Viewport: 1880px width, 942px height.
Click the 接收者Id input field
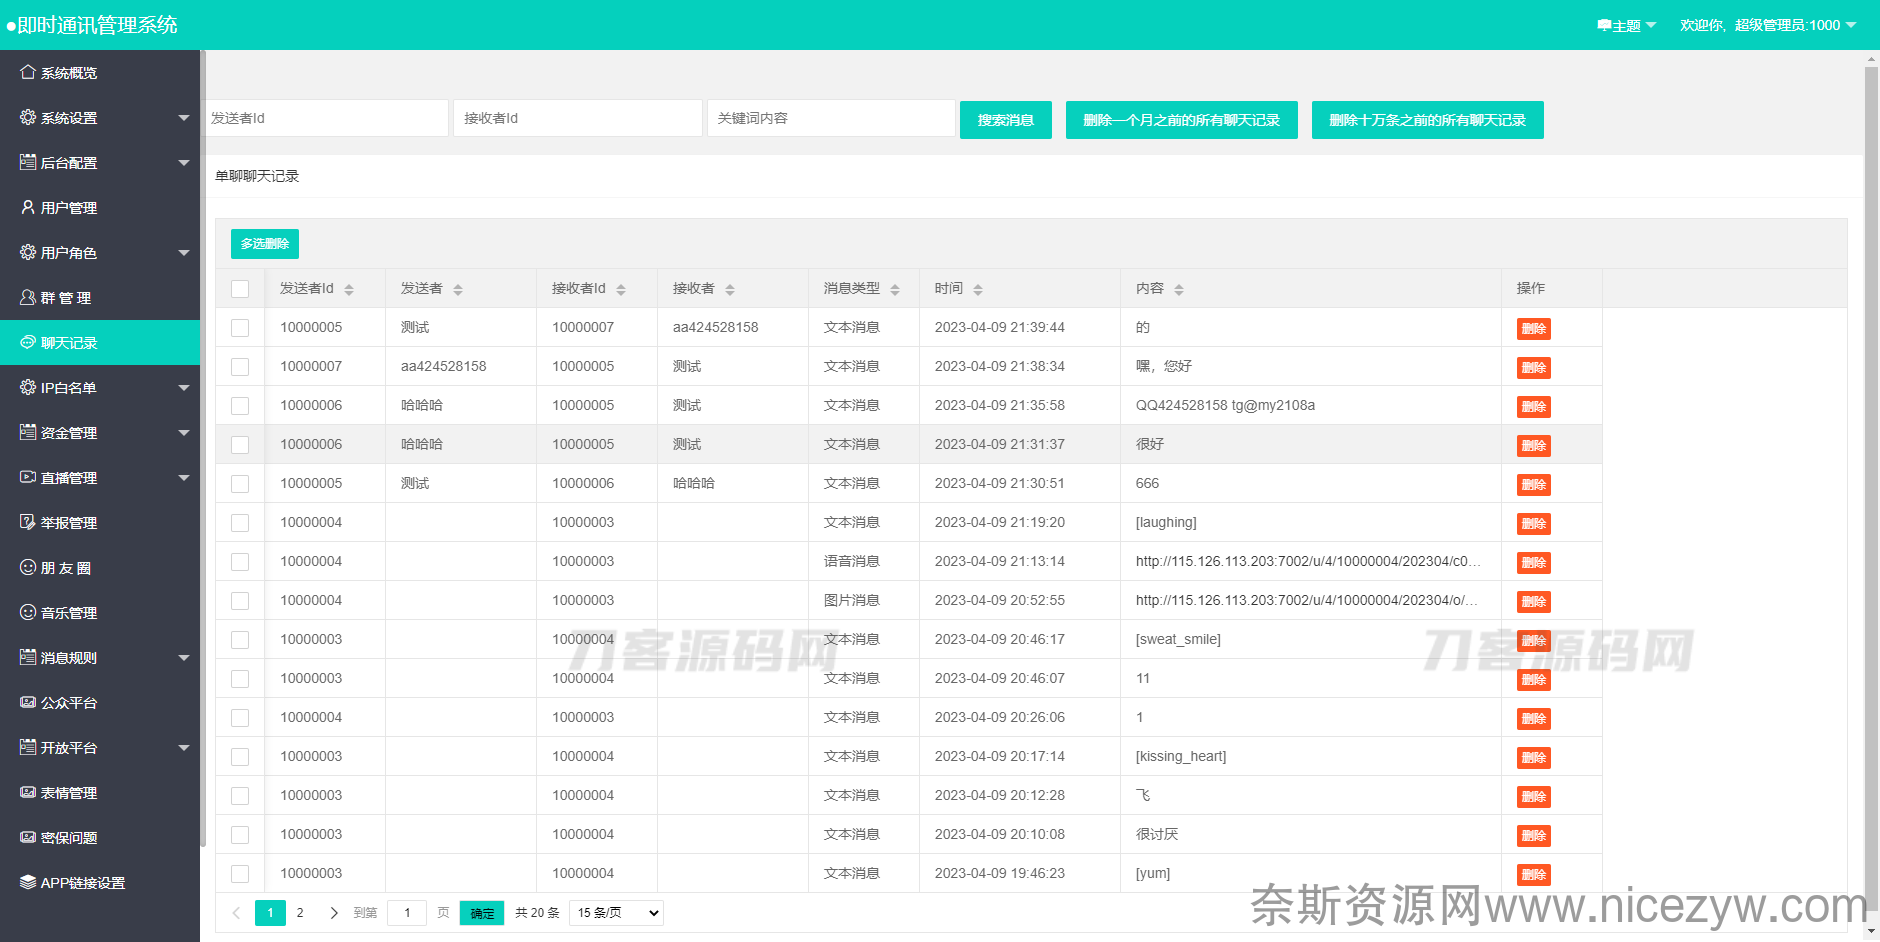point(578,118)
